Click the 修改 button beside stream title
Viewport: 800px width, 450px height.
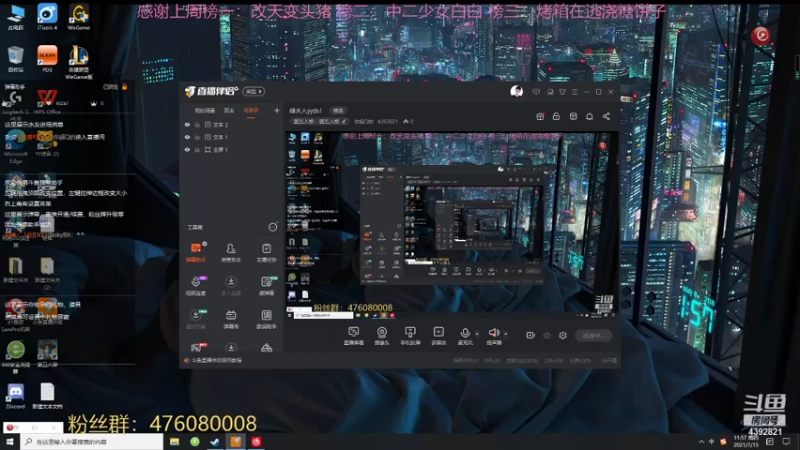tap(338, 111)
